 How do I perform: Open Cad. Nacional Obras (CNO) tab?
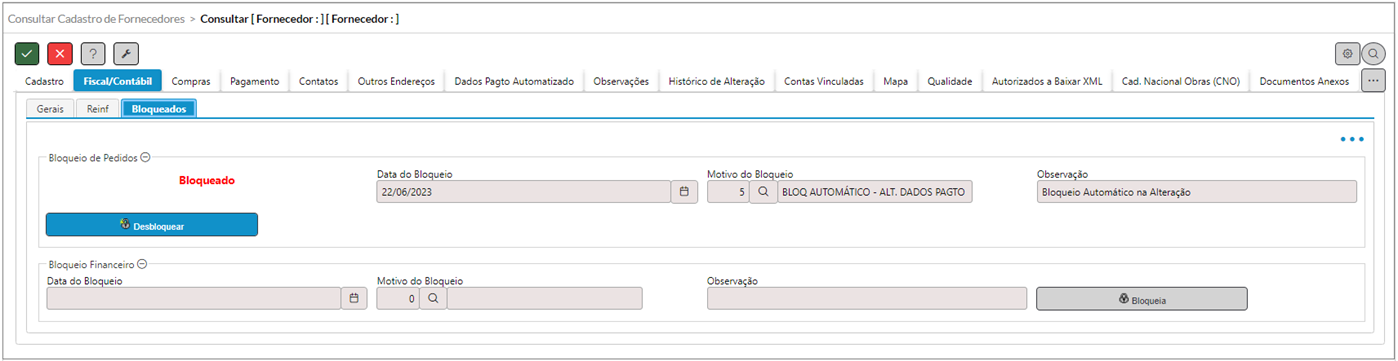(x=1181, y=81)
